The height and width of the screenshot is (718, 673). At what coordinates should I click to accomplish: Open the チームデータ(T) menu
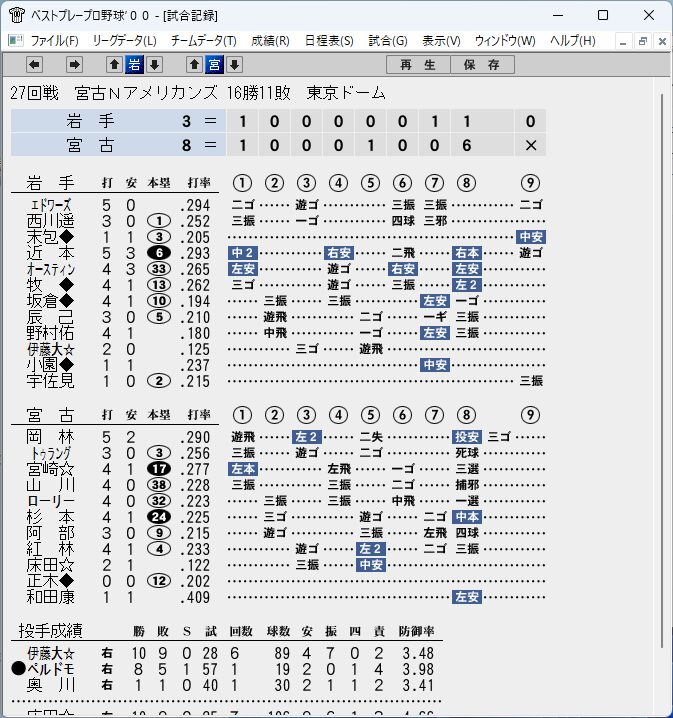[204, 41]
